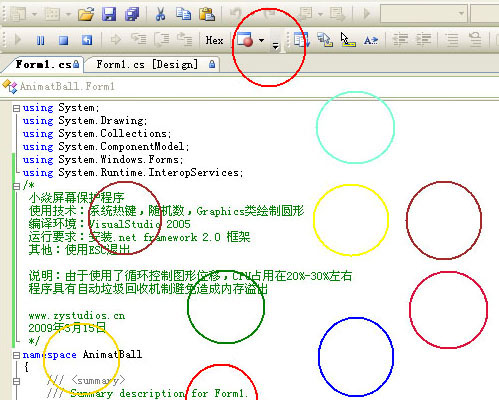Click the Start Debugging arrow in top toolbar
Image resolution: width=499 pixels, height=400 pixels.
point(367,14)
